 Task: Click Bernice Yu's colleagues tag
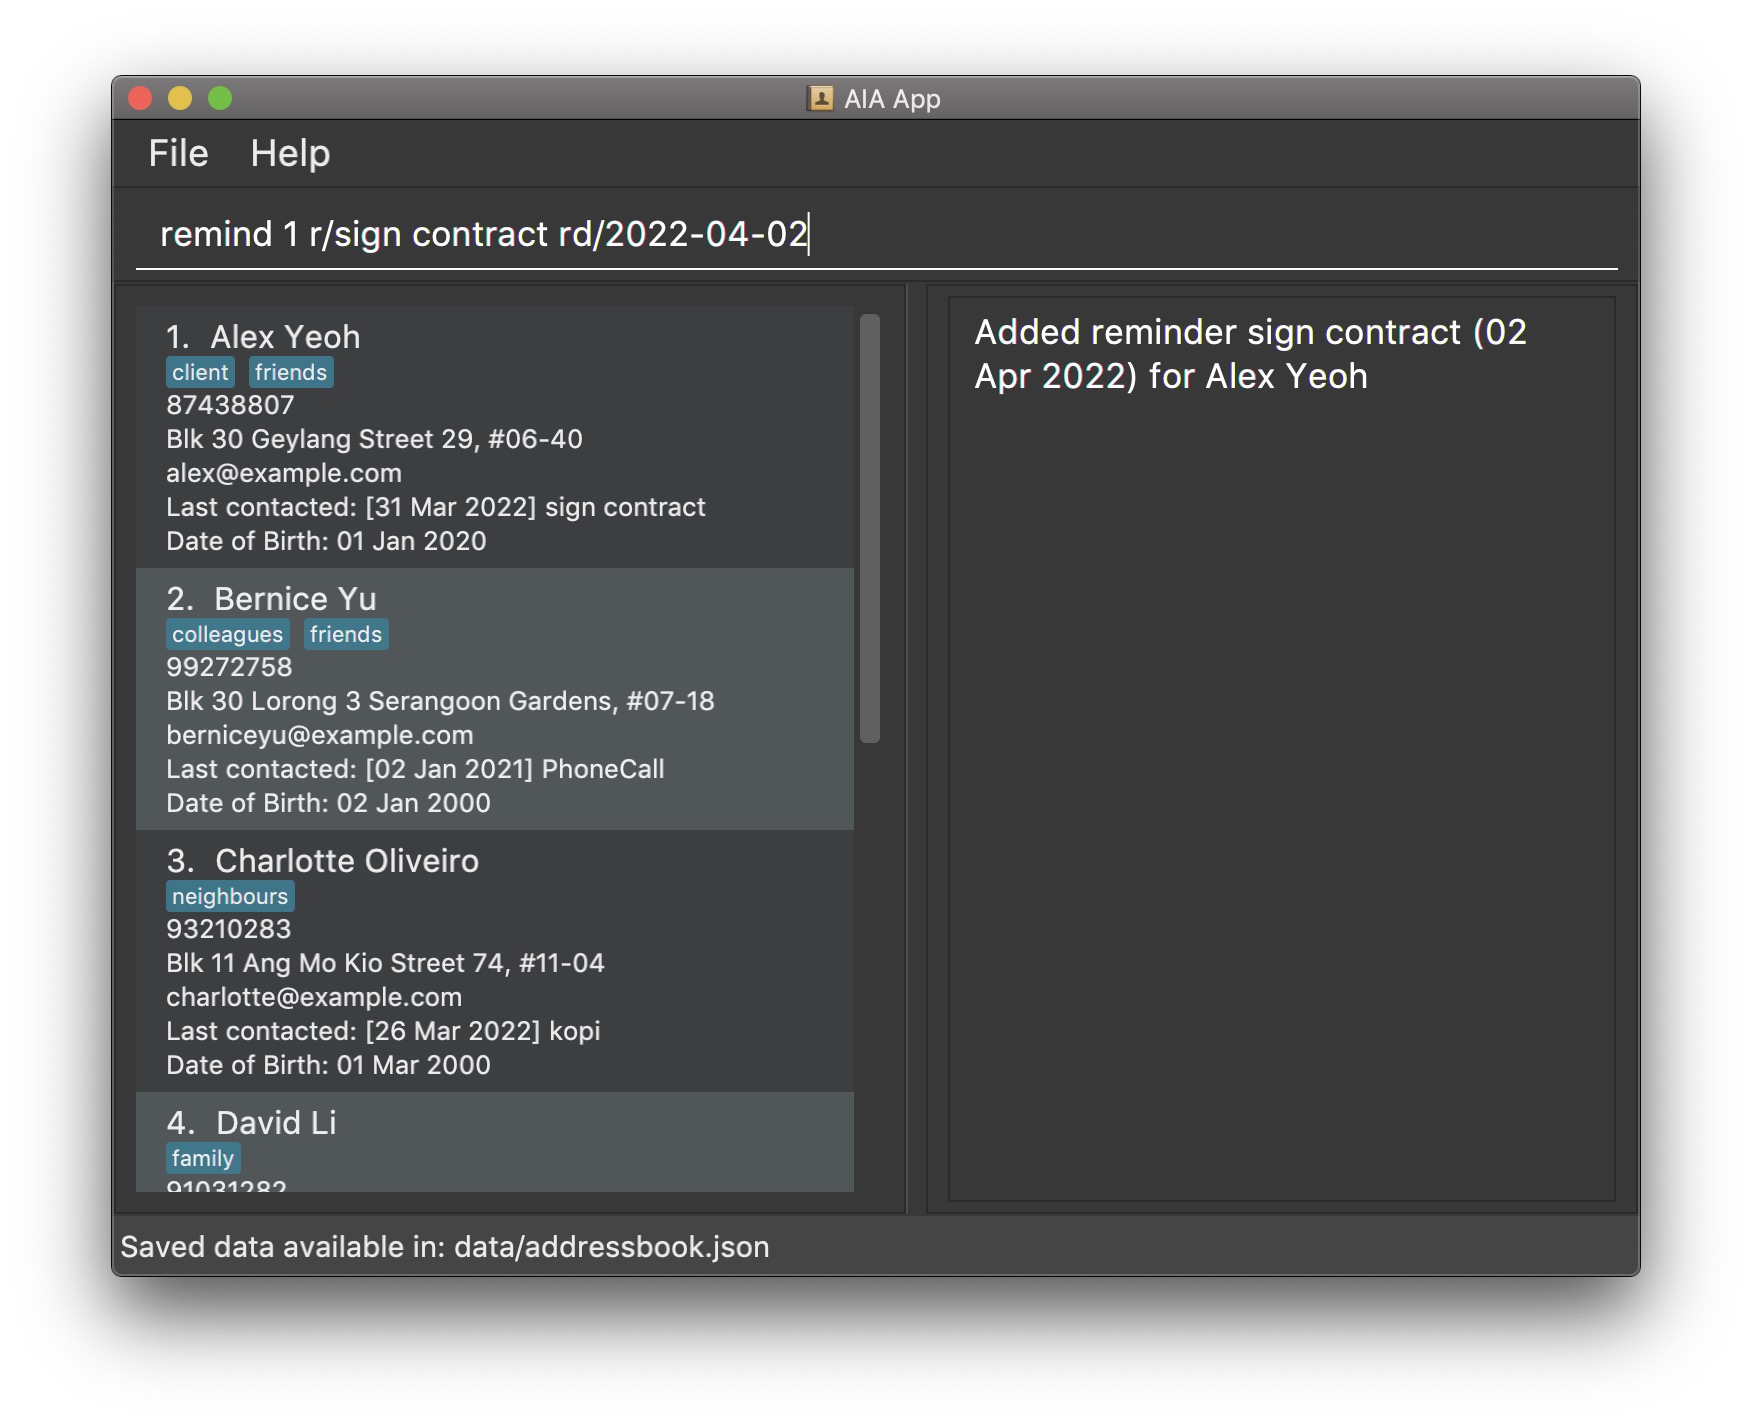[227, 634]
